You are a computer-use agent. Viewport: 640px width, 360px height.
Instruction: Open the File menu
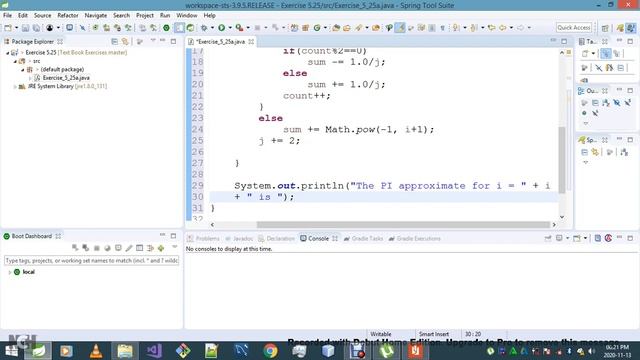click(7, 16)
